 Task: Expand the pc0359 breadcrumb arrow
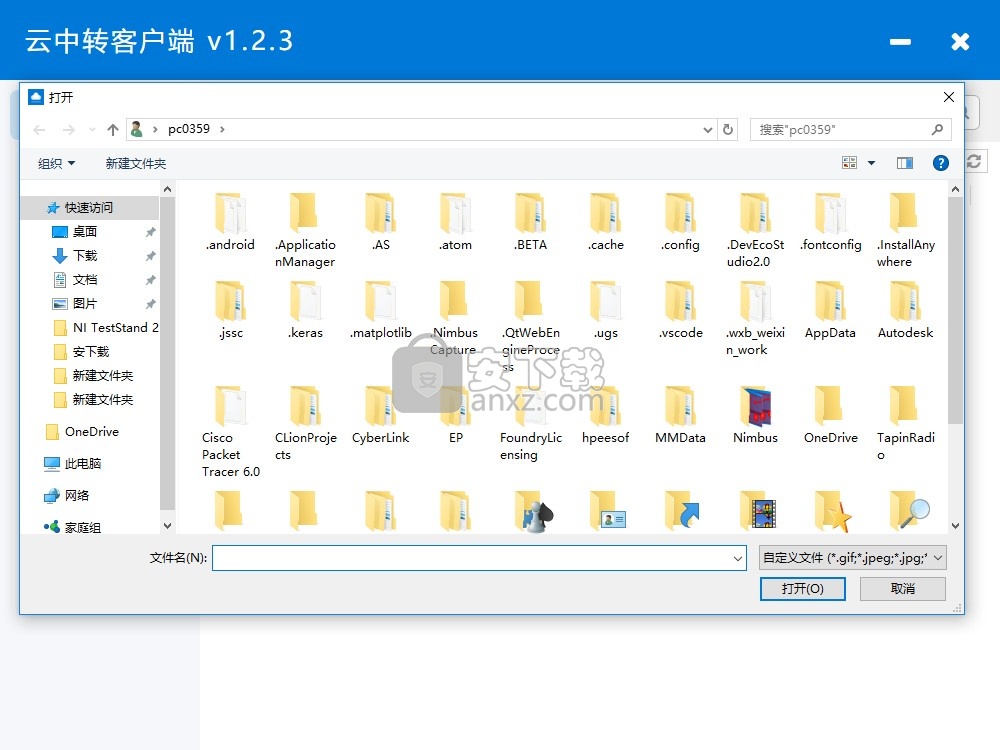click(x=222, y=129)
